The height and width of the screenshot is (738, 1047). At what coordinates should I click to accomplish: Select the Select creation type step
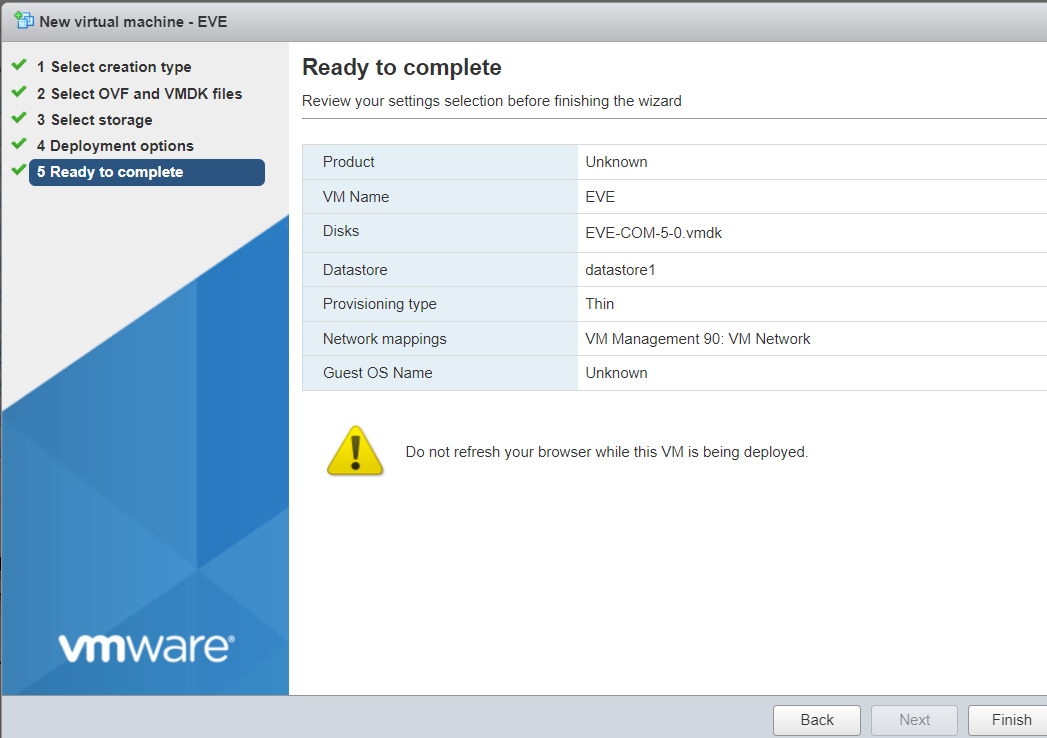113,66
